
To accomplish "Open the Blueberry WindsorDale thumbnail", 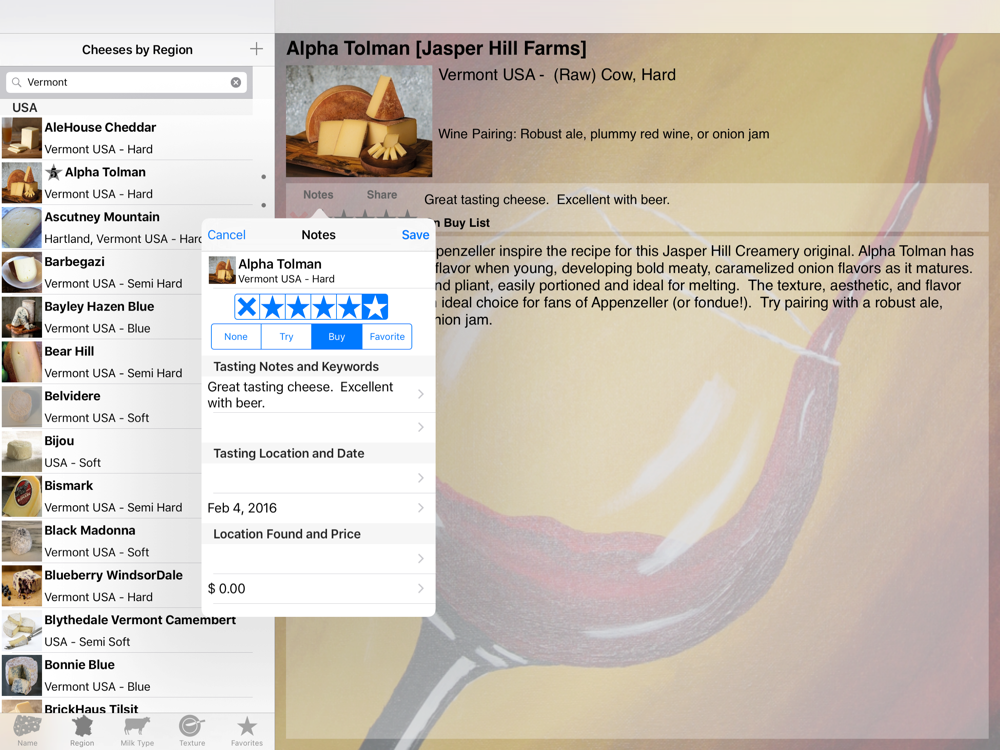I will coord(22,585).
